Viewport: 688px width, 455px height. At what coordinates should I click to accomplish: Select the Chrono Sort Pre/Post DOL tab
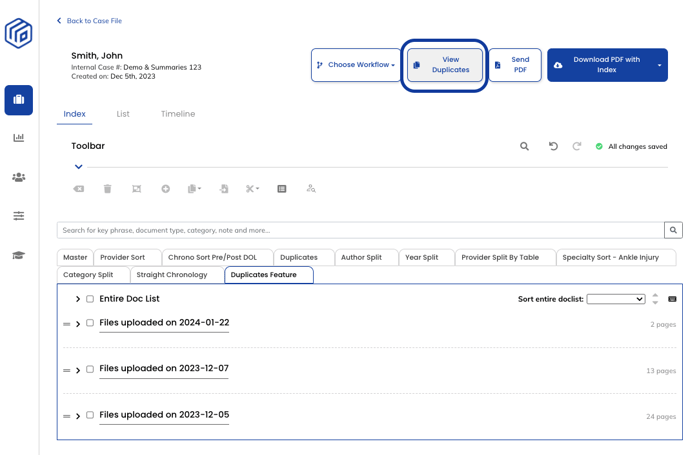217,257
